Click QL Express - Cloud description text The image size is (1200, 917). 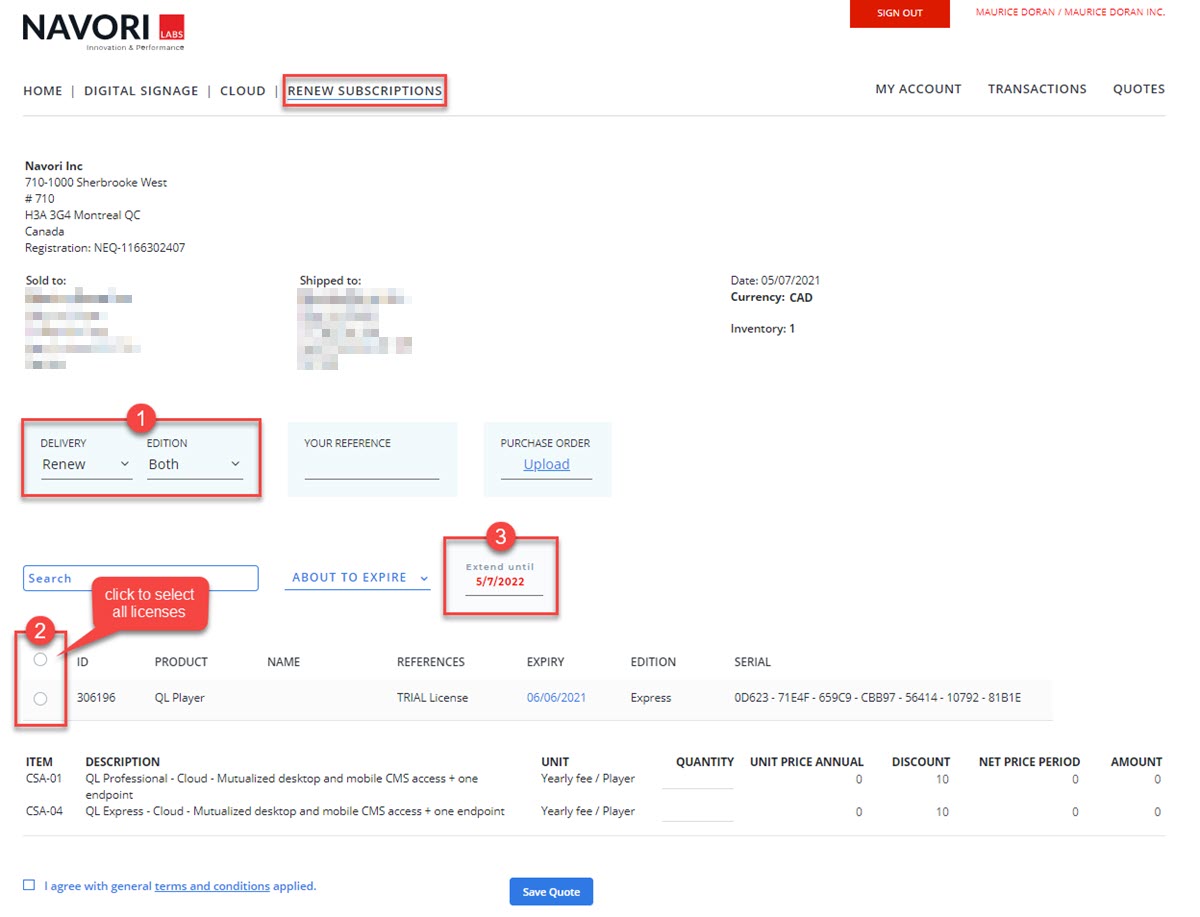coord(295,812)
